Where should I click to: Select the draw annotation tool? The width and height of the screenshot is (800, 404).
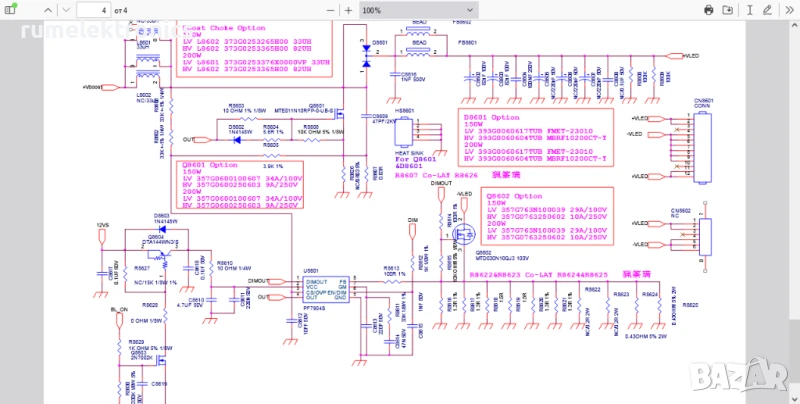click(x=767, y=9)
